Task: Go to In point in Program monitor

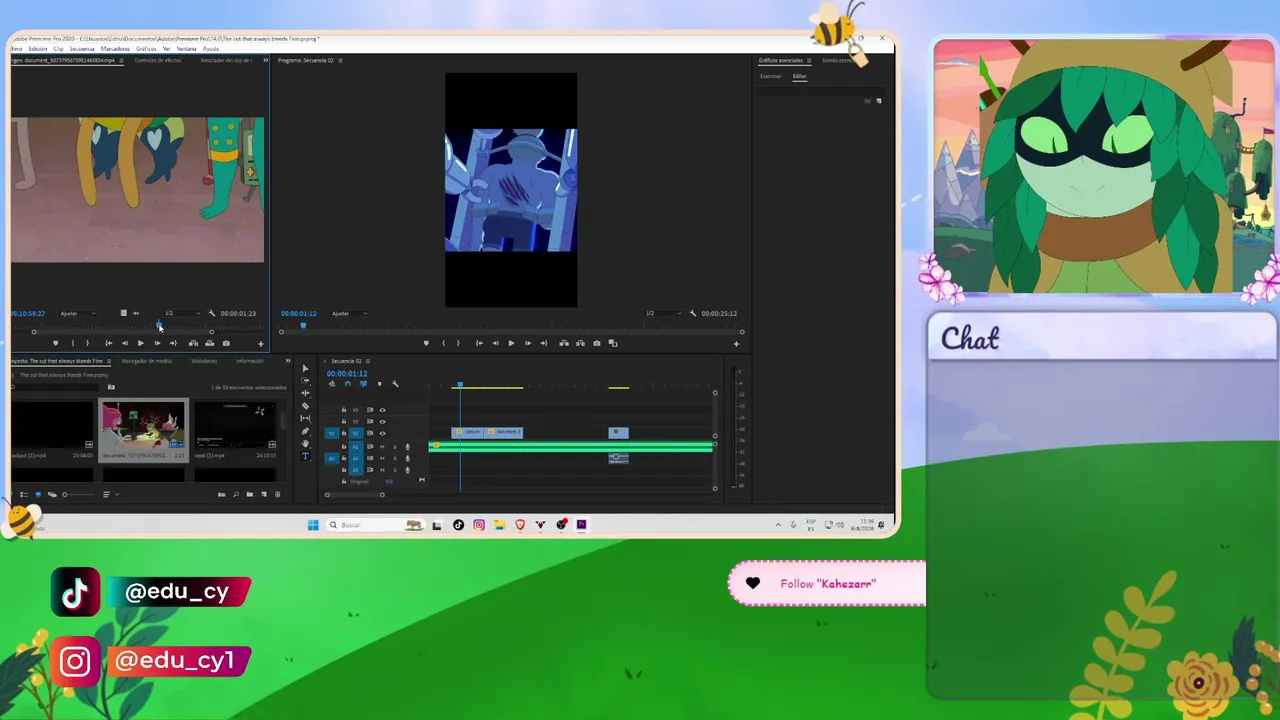Action: pyautogui.click(x=479, y=343)
